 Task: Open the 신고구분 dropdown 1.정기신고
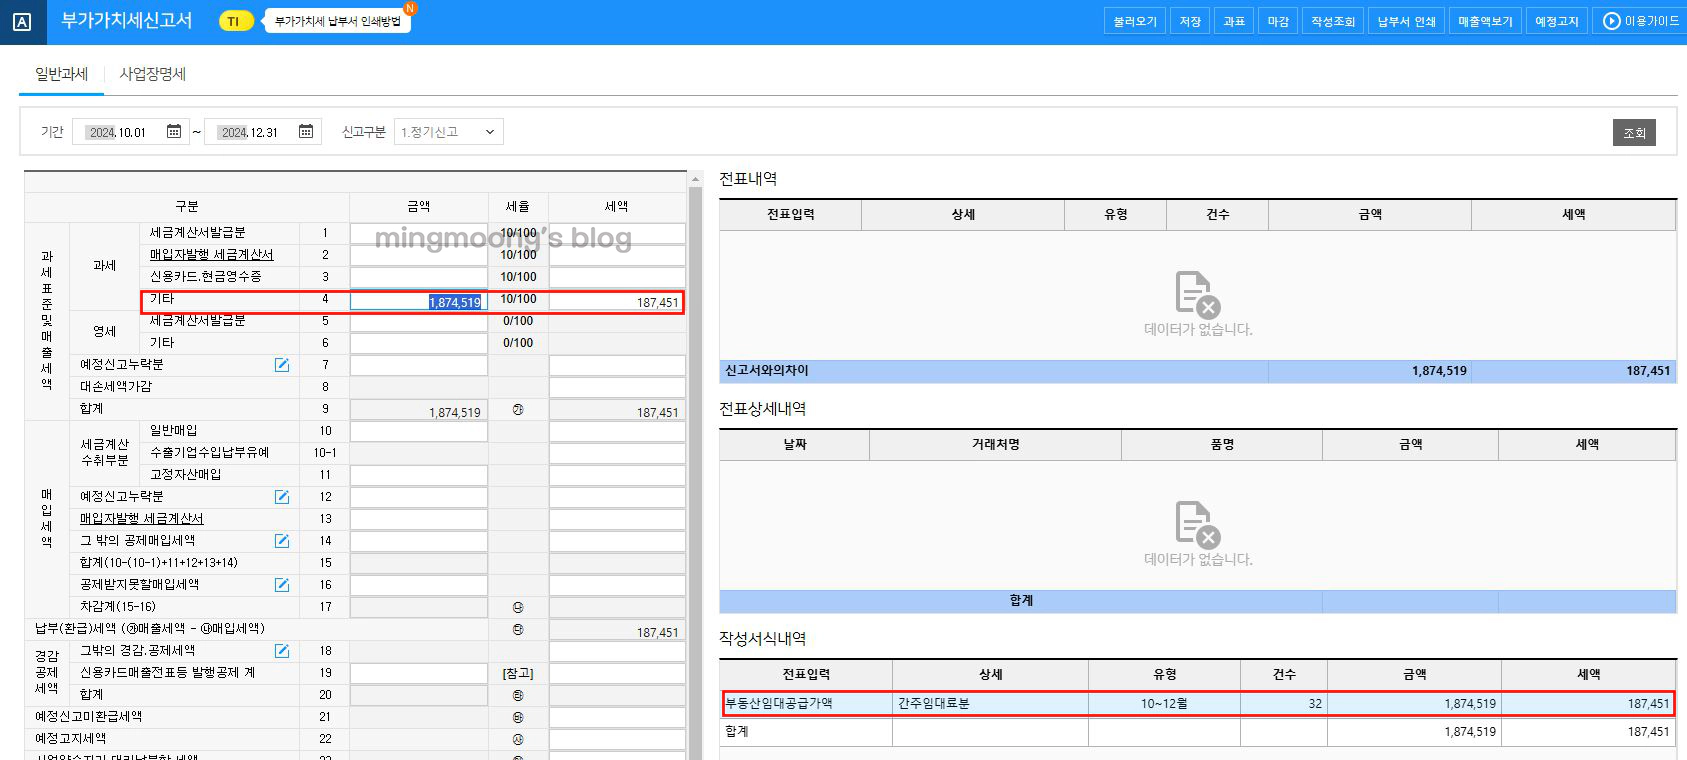click(448, 132)
